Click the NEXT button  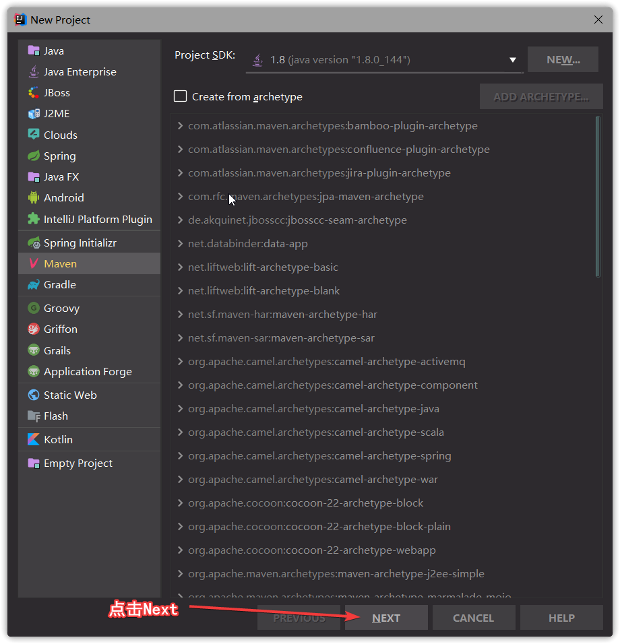coord(386,617)
